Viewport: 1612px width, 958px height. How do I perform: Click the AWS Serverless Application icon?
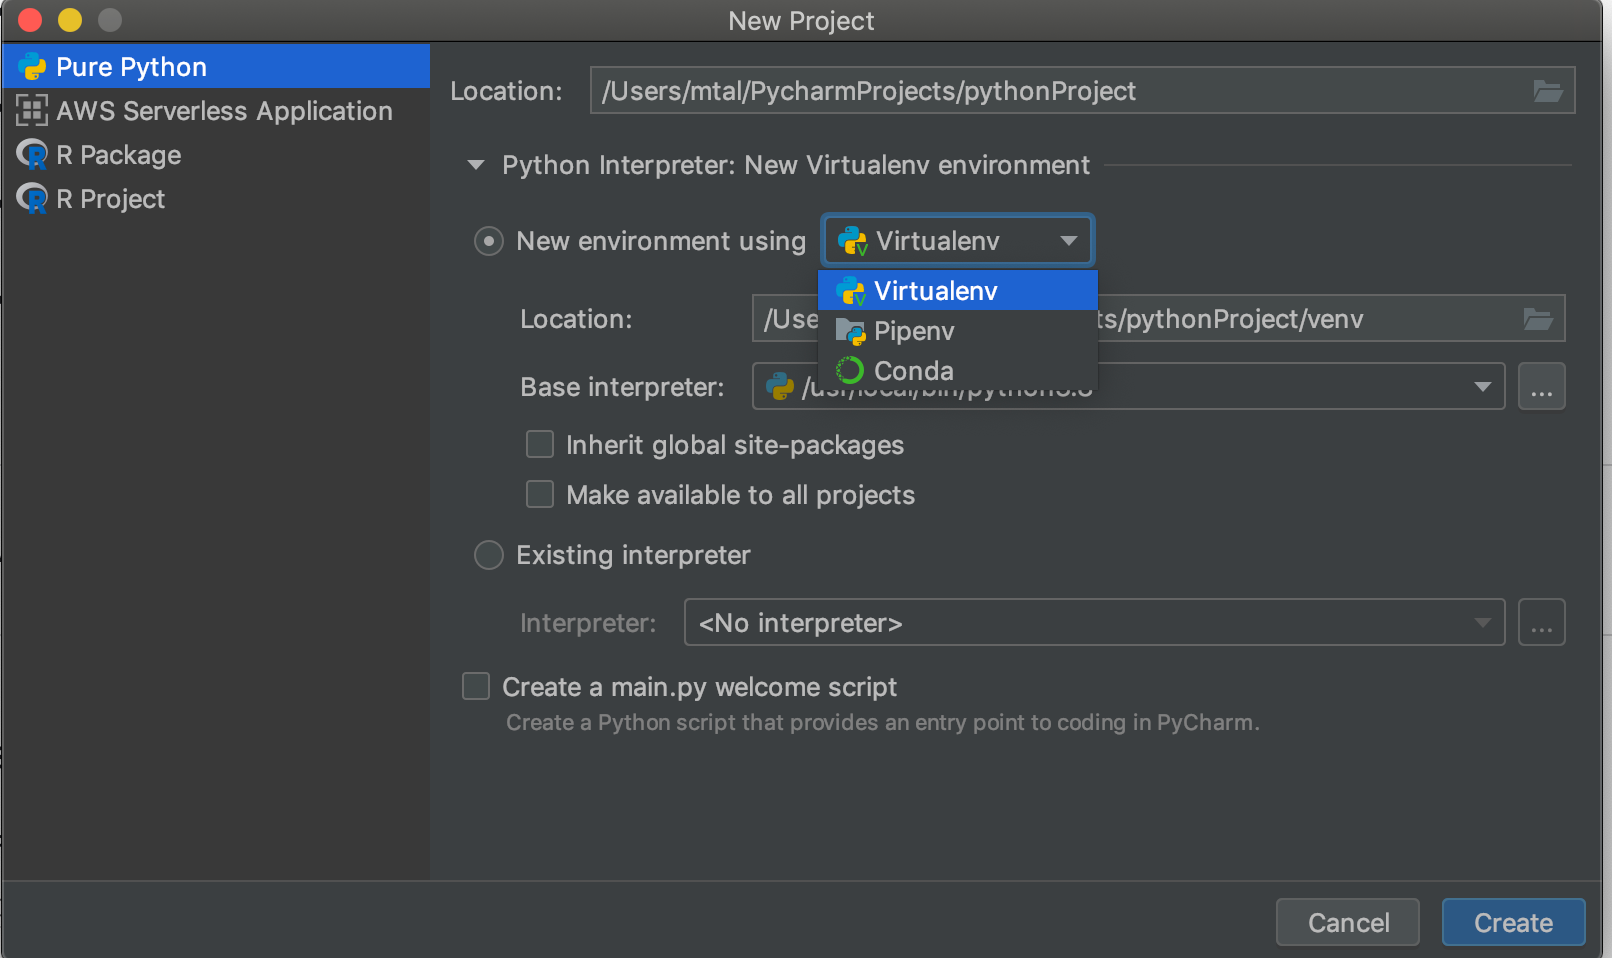coord(32,111)
